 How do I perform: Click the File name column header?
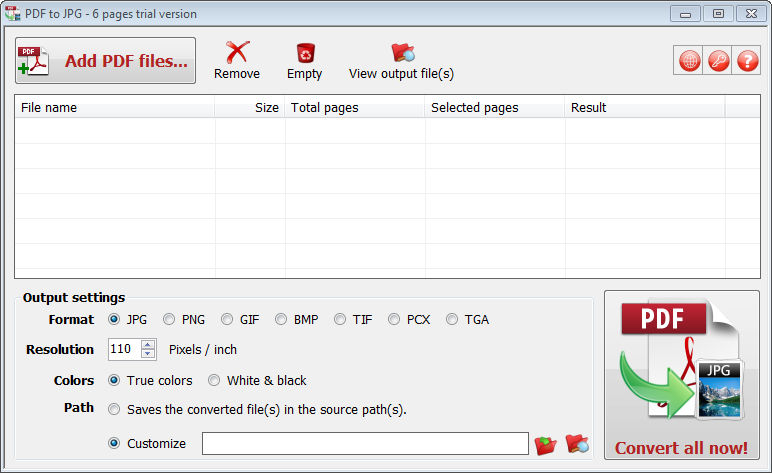pos(115,107)
